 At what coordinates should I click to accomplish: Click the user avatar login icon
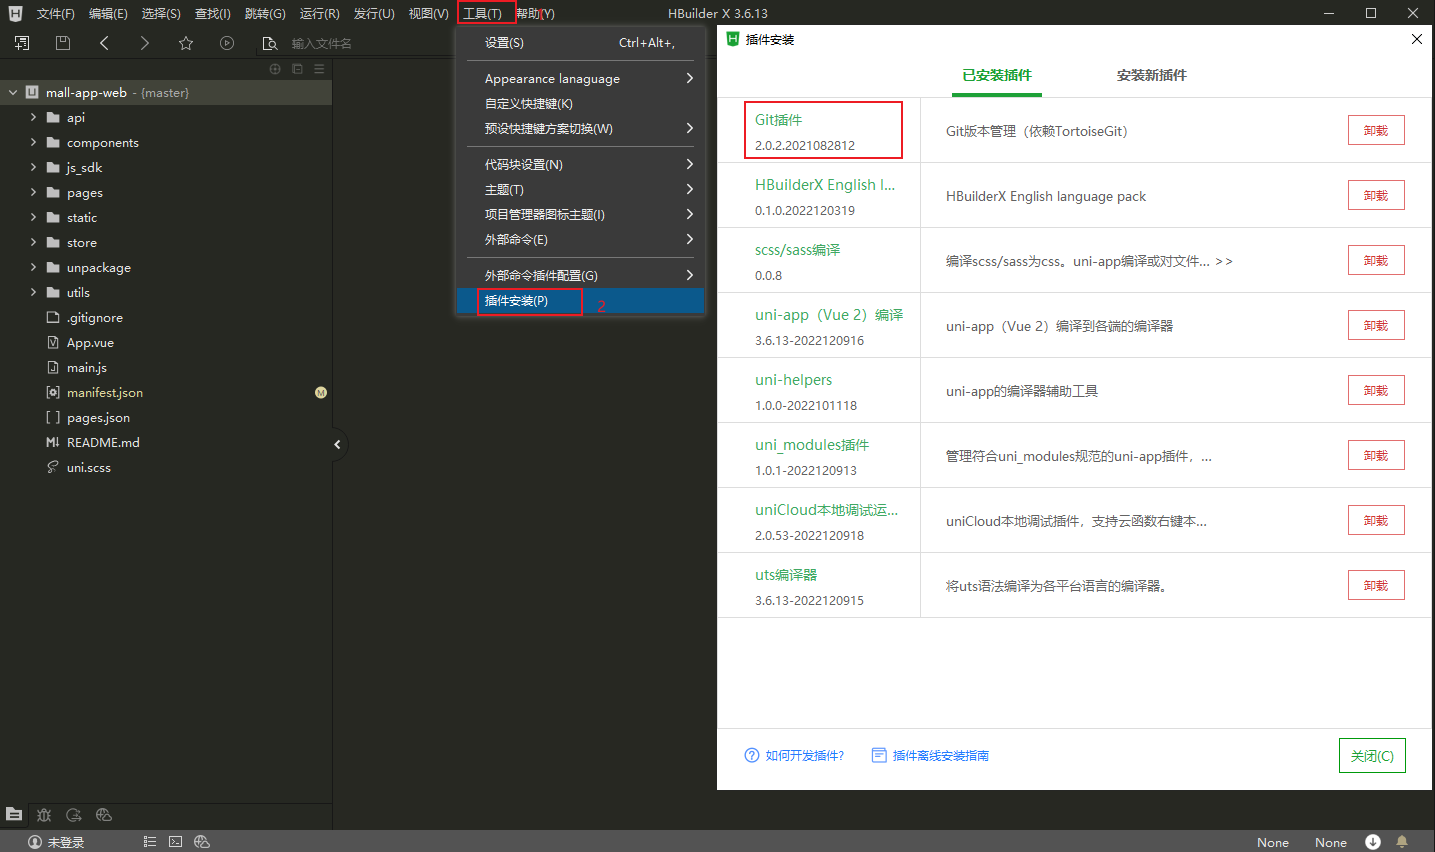point(35,842)
